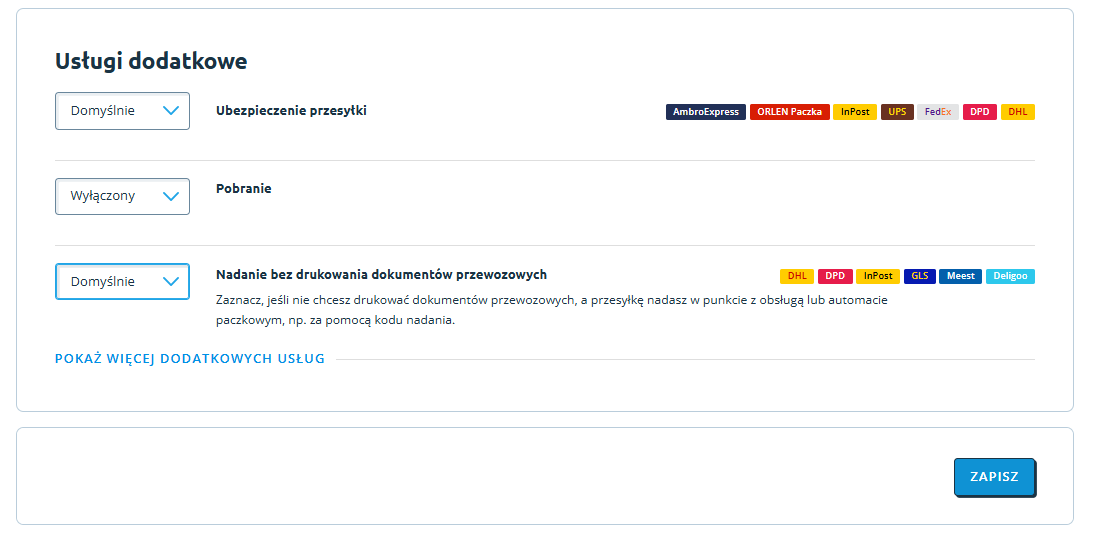Click the UPS carrier badge
The height and width of the screenshot is (540, 1099).
coord(897,112)
